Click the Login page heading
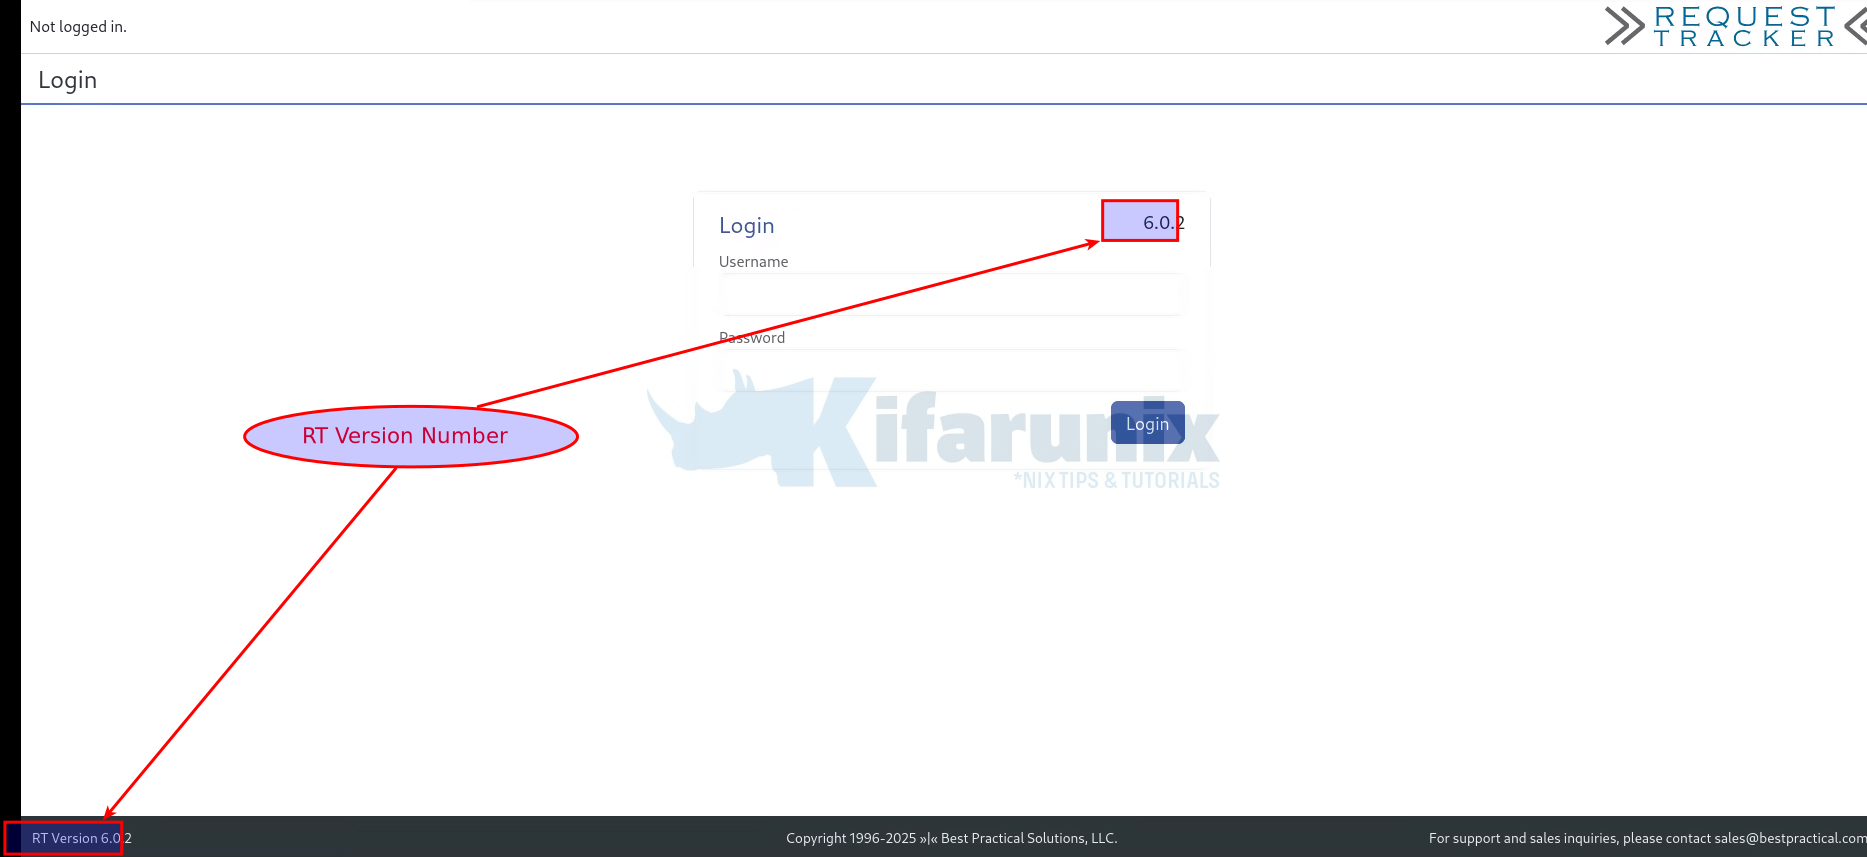Screen dimensions: 1867x857 (x=68, y=80)
